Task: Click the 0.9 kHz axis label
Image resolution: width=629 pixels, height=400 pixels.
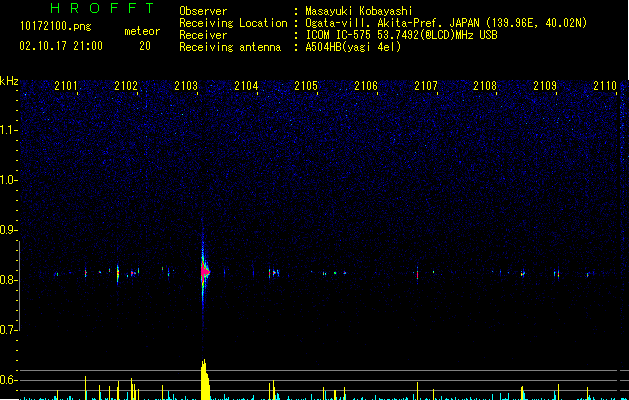Action: click(x=8, y=230)
